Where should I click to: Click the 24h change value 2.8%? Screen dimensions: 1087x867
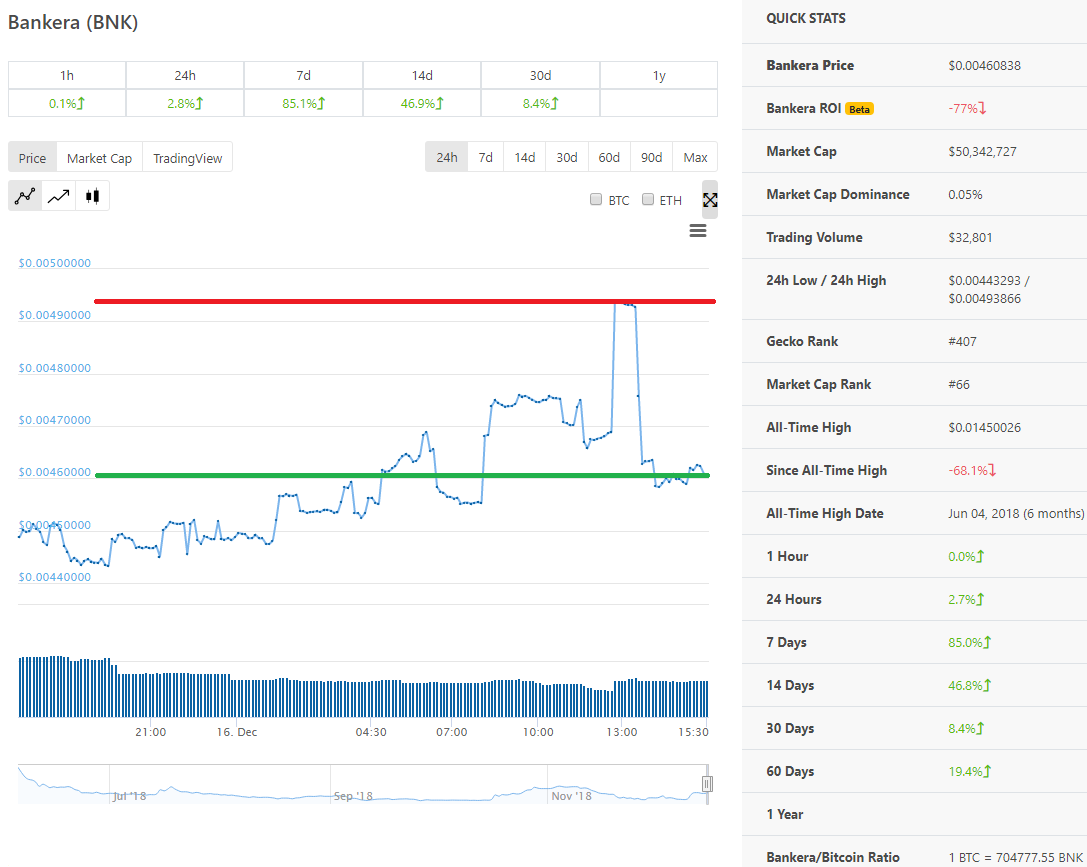tap(184, 103)
